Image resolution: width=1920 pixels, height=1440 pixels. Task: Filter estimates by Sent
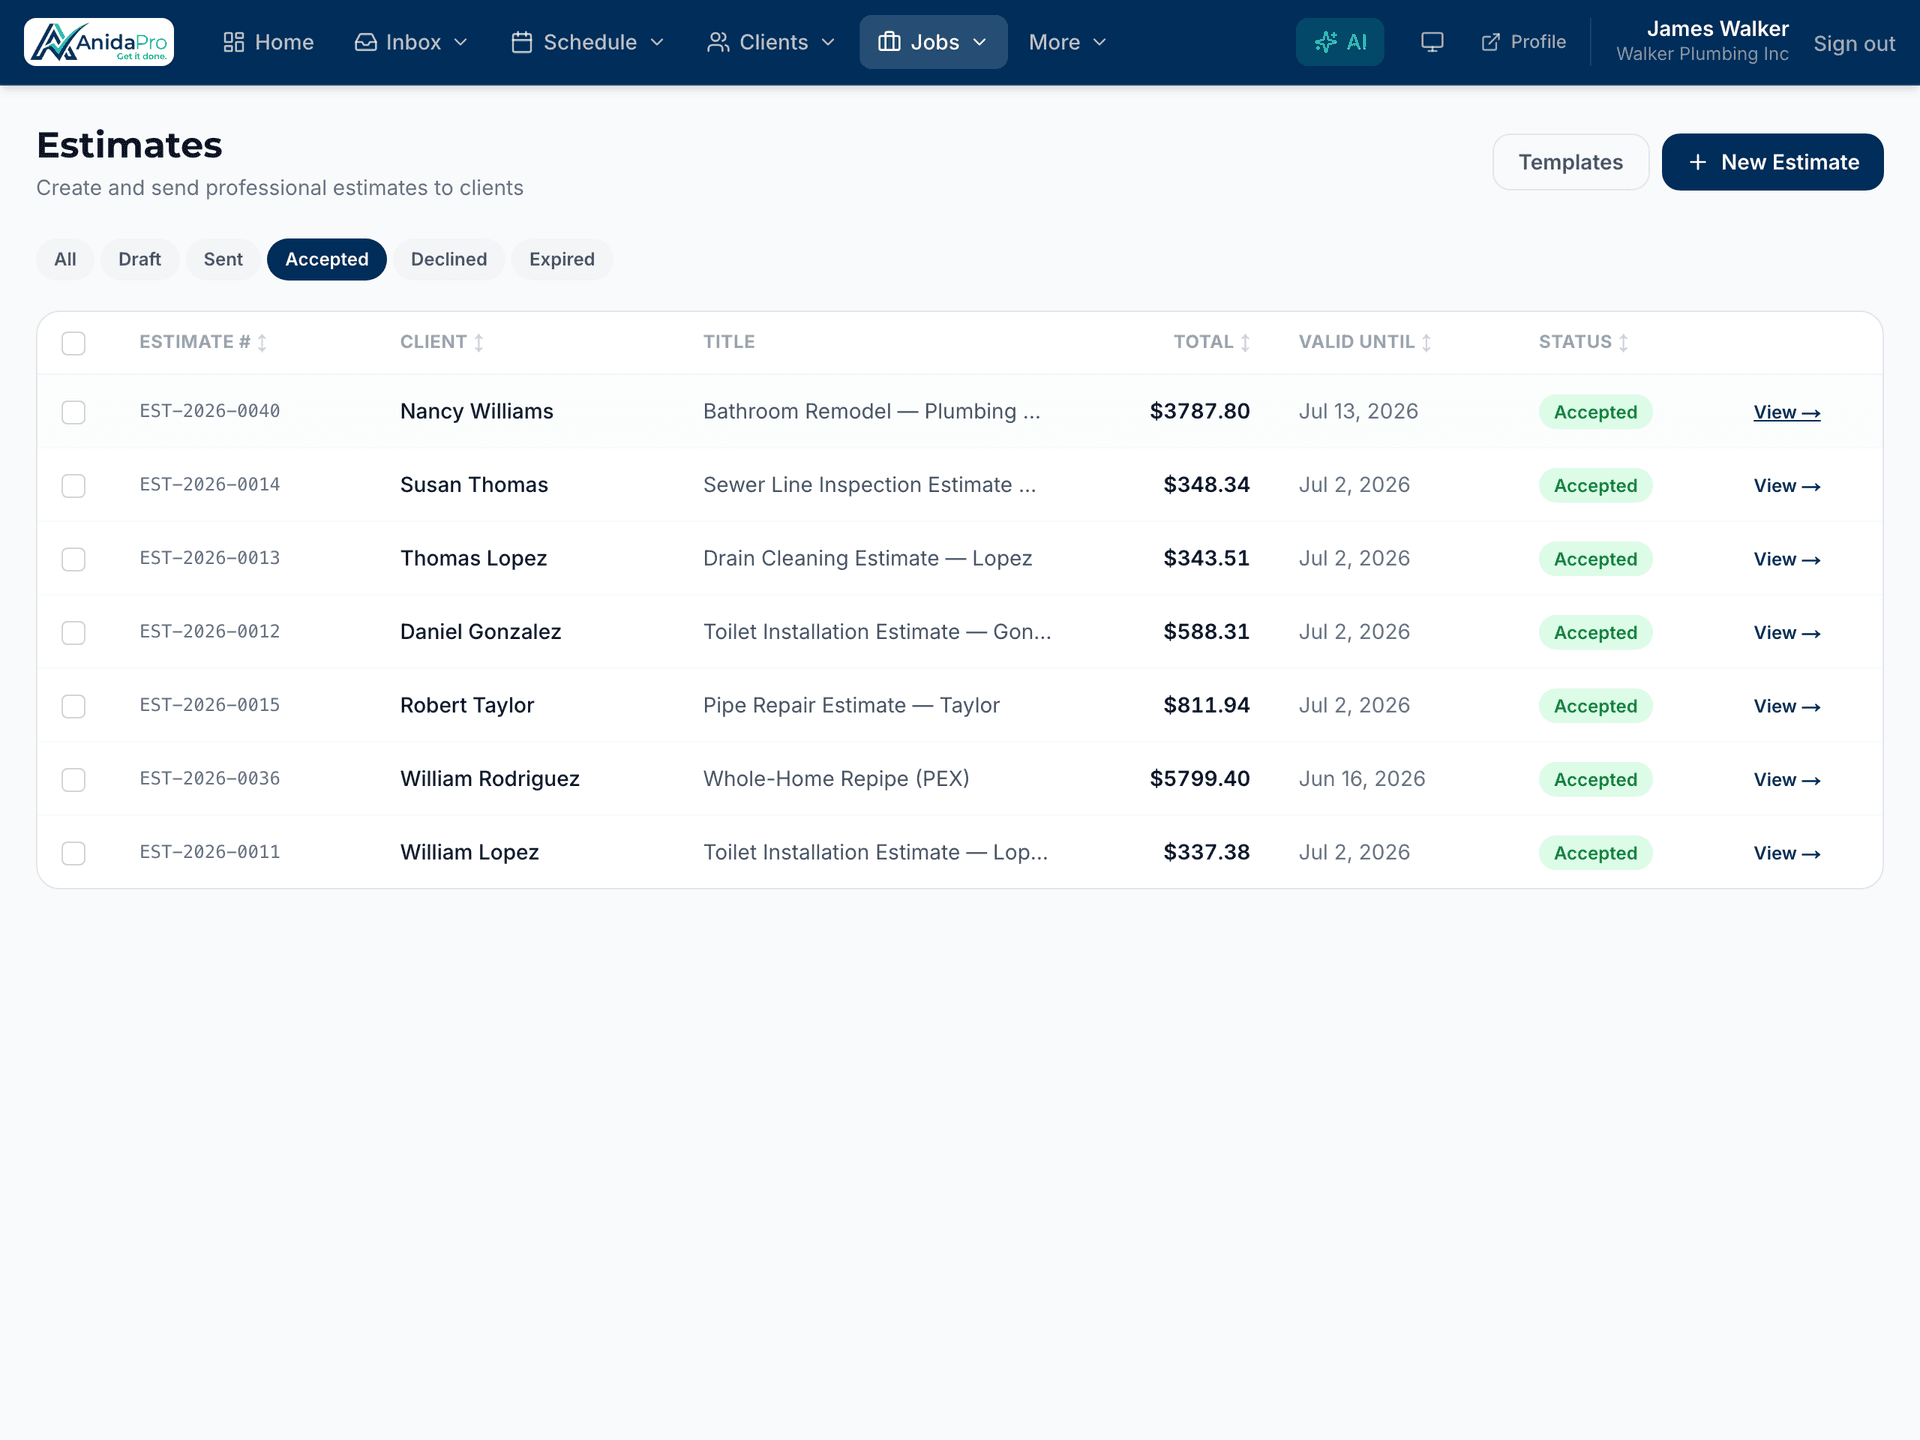(x=223, y=259)
